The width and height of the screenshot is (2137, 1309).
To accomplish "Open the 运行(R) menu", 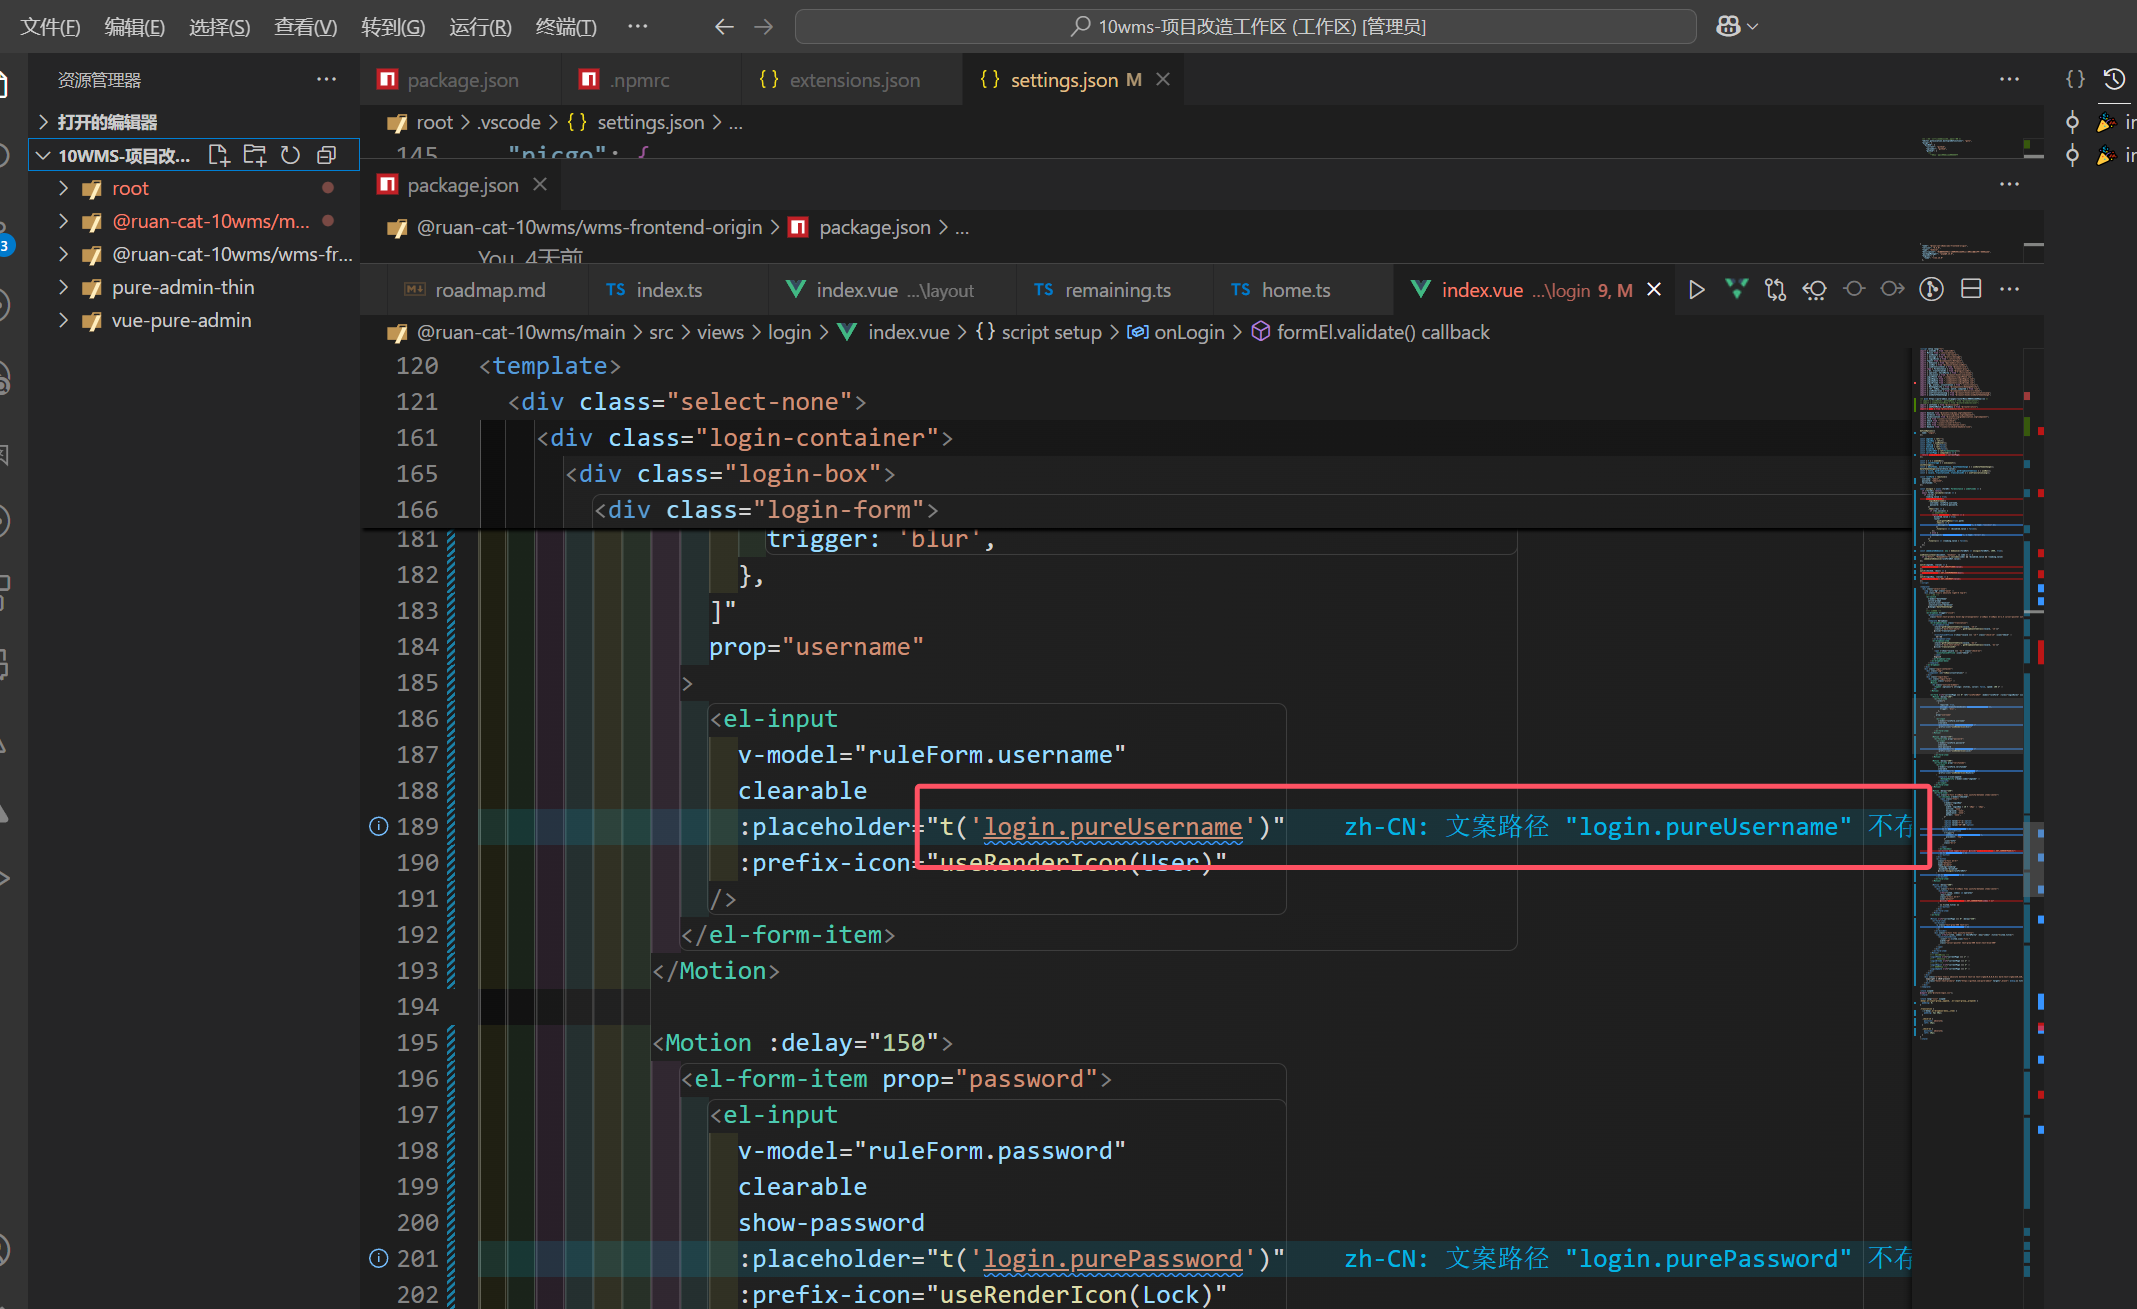I will [x=480, y=27].
